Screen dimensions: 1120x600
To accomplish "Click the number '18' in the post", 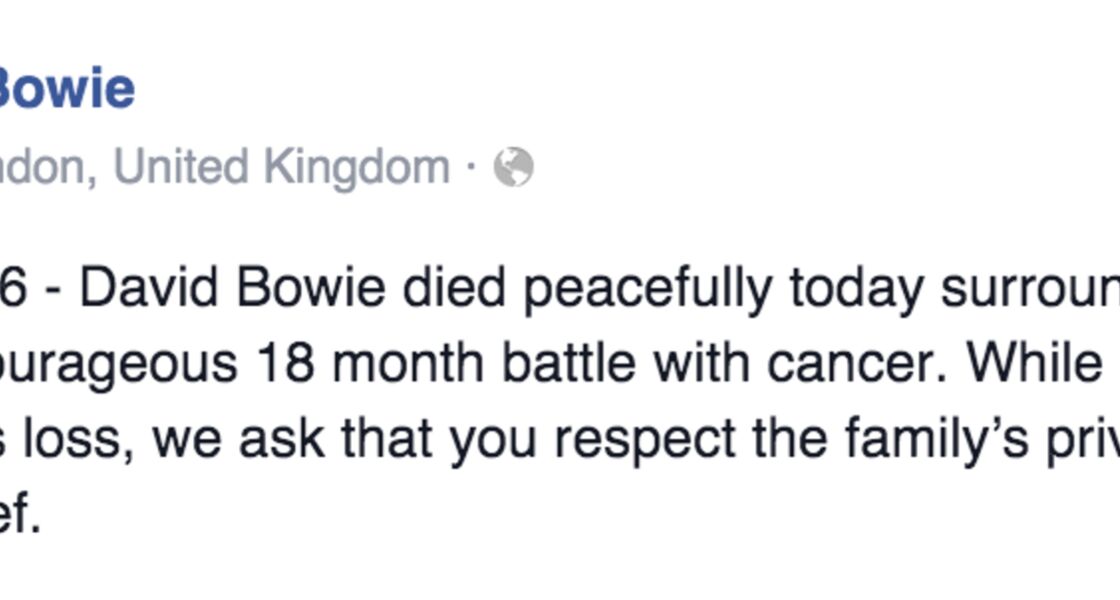I will coord(285,364).
